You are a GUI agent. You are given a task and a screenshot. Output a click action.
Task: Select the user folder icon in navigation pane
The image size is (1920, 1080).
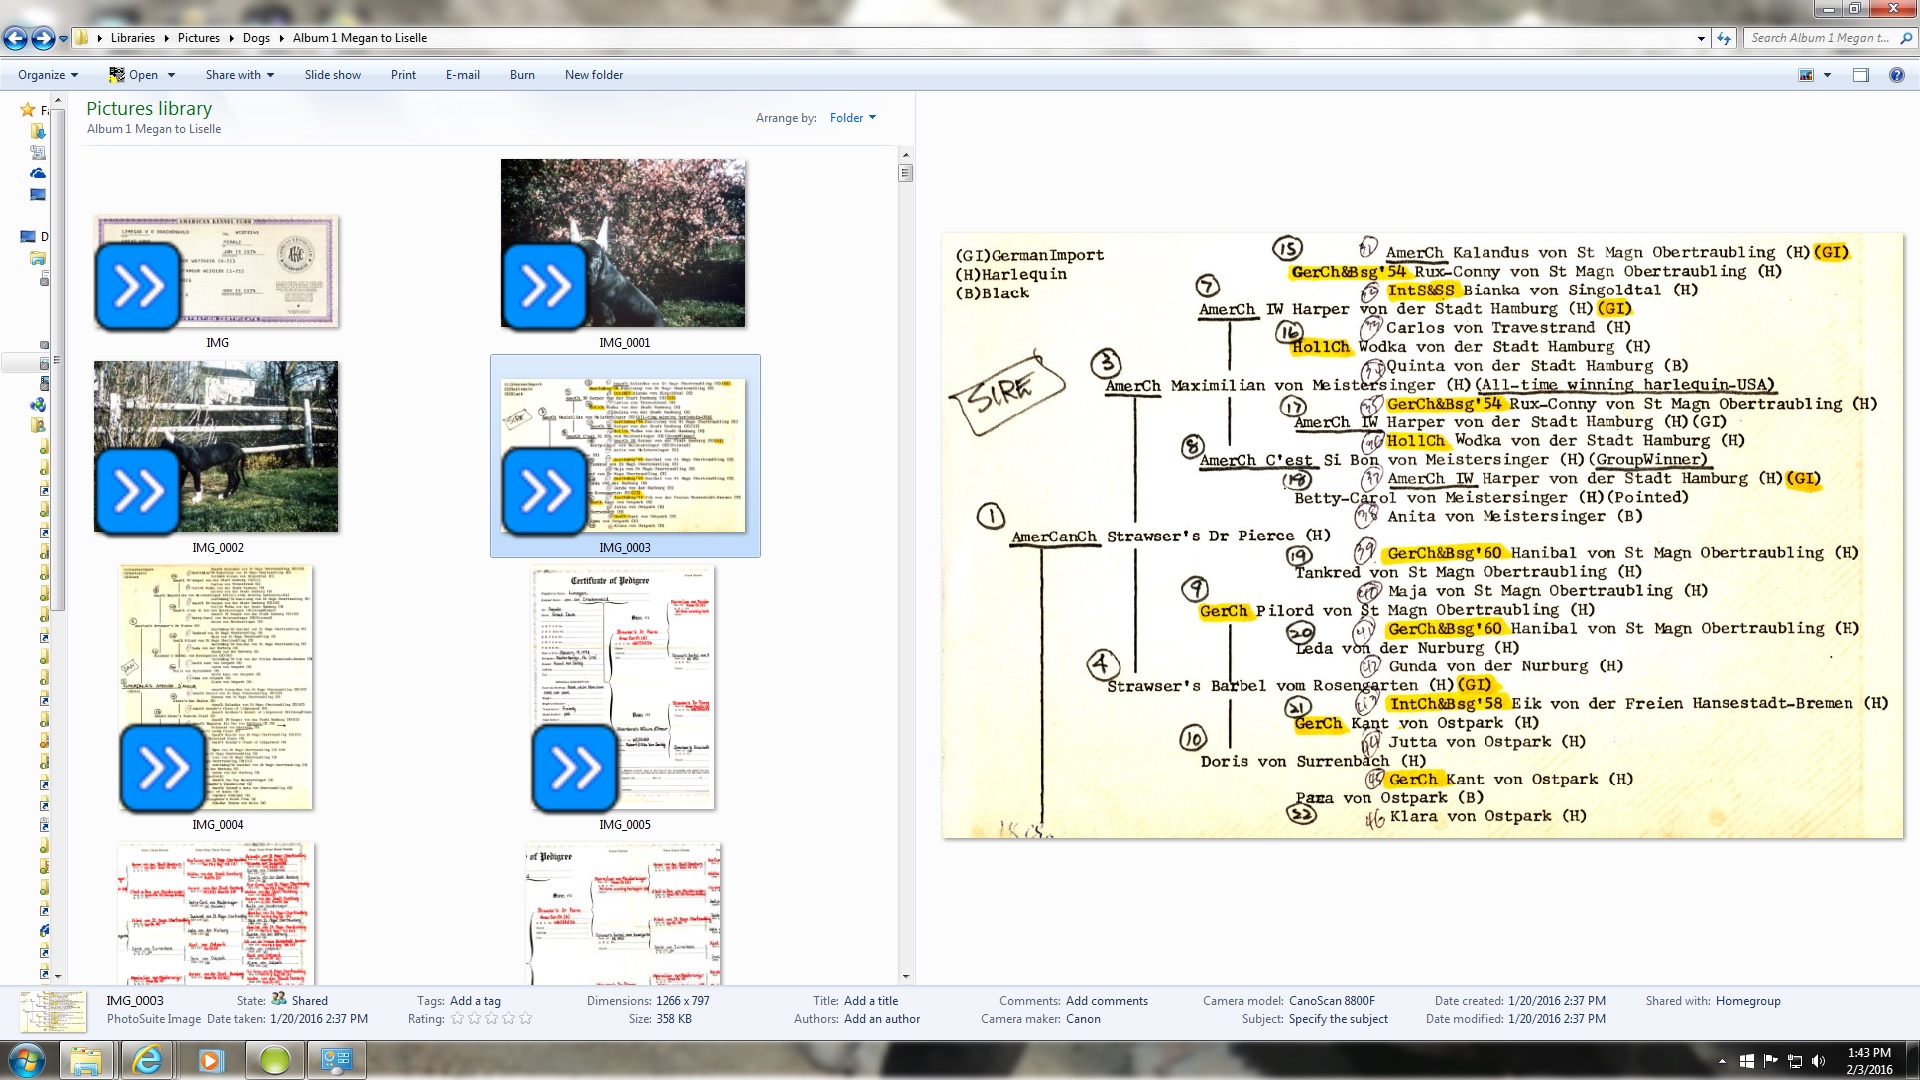click(x=38, y=426)
